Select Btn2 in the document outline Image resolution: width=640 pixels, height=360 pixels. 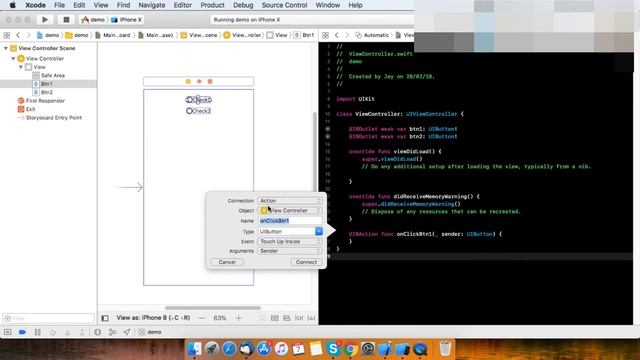tap(48, 92)
